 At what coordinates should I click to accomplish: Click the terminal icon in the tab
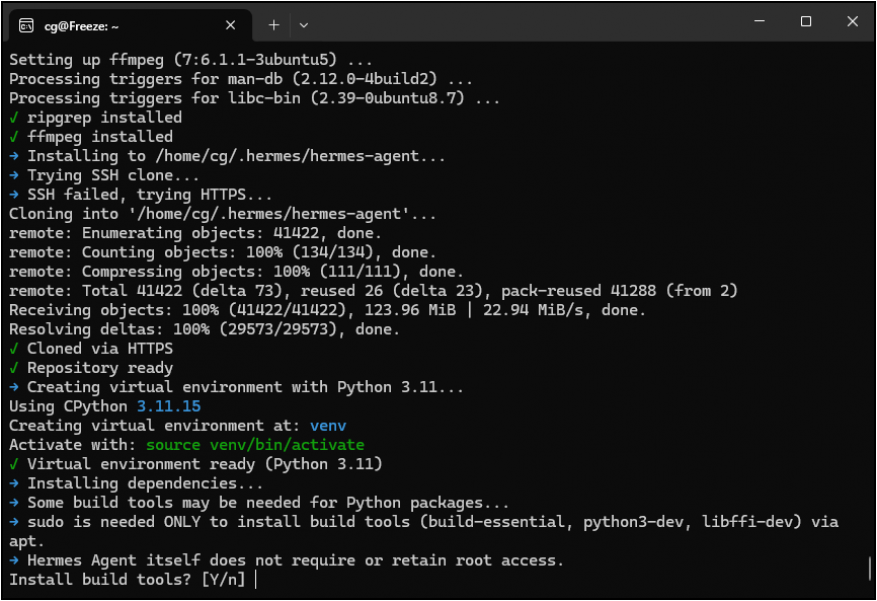tap(26, 25)
